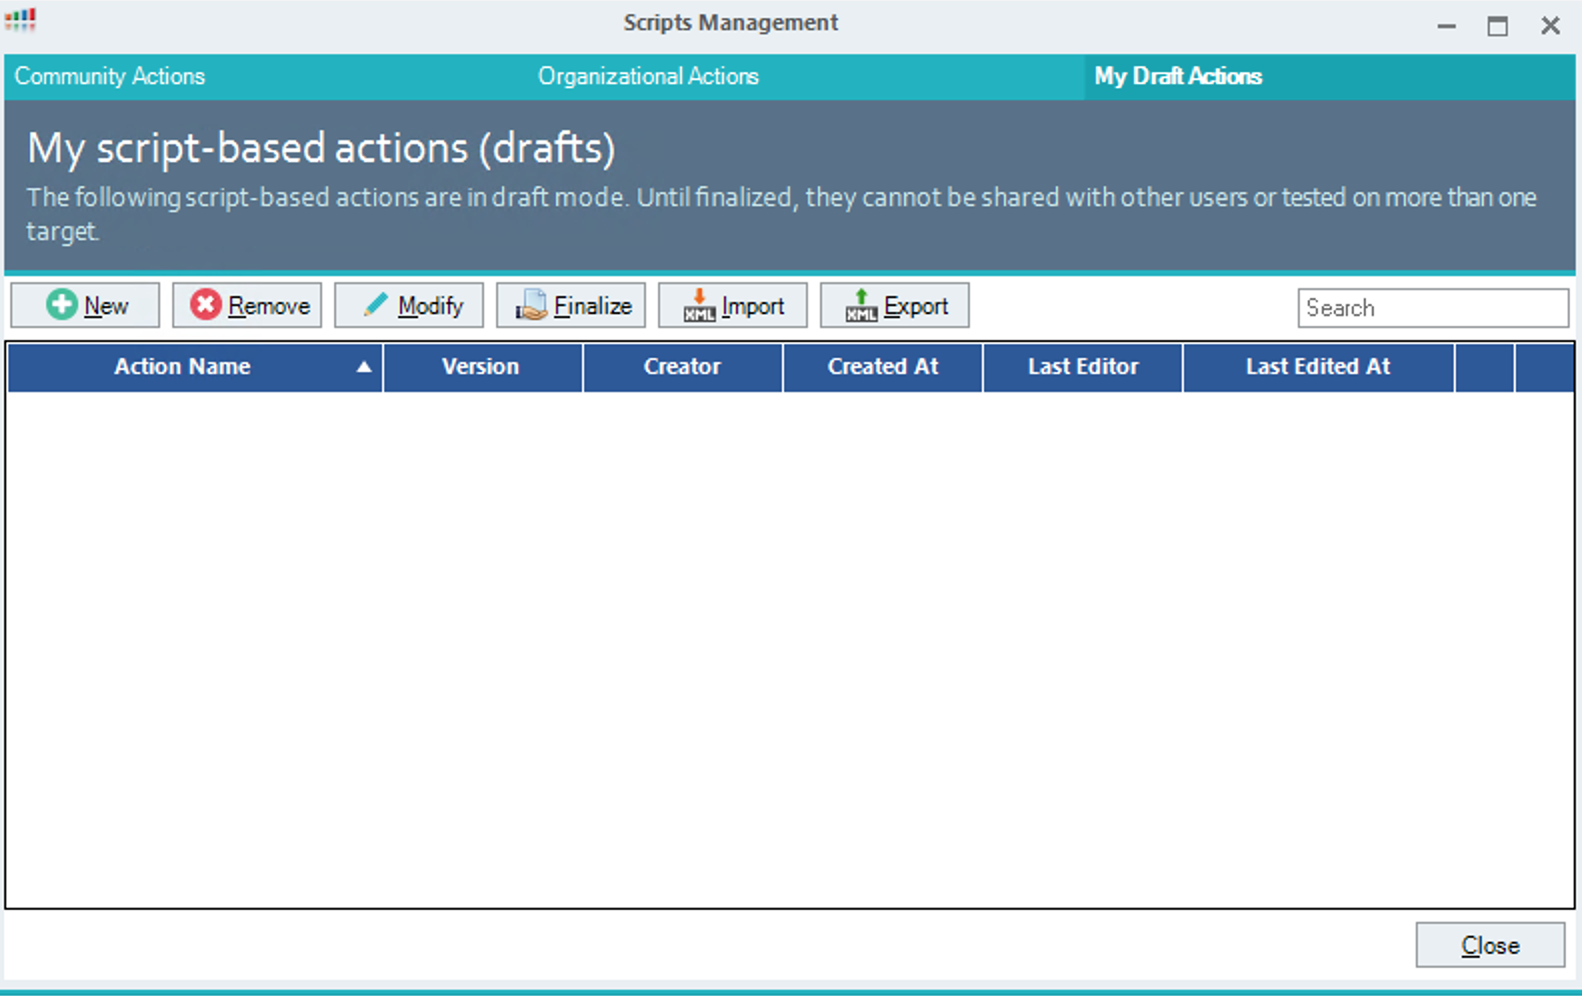Sort by Last Edited At column header

1318,367
